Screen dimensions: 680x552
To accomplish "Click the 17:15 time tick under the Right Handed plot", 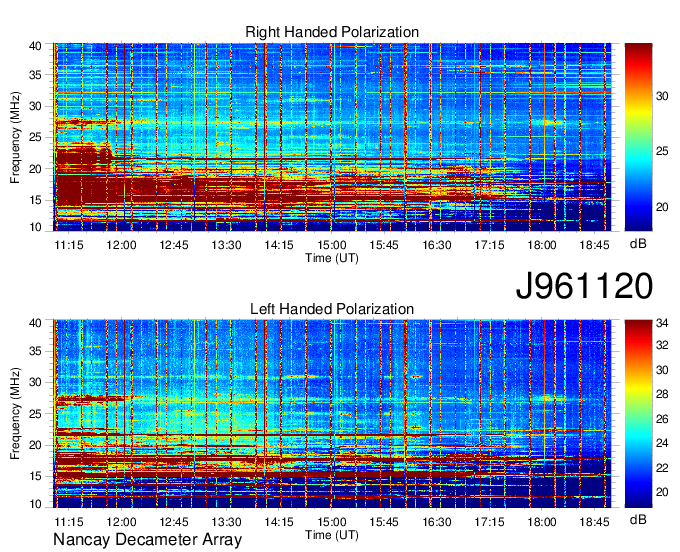I will click(x=489, y=245).
